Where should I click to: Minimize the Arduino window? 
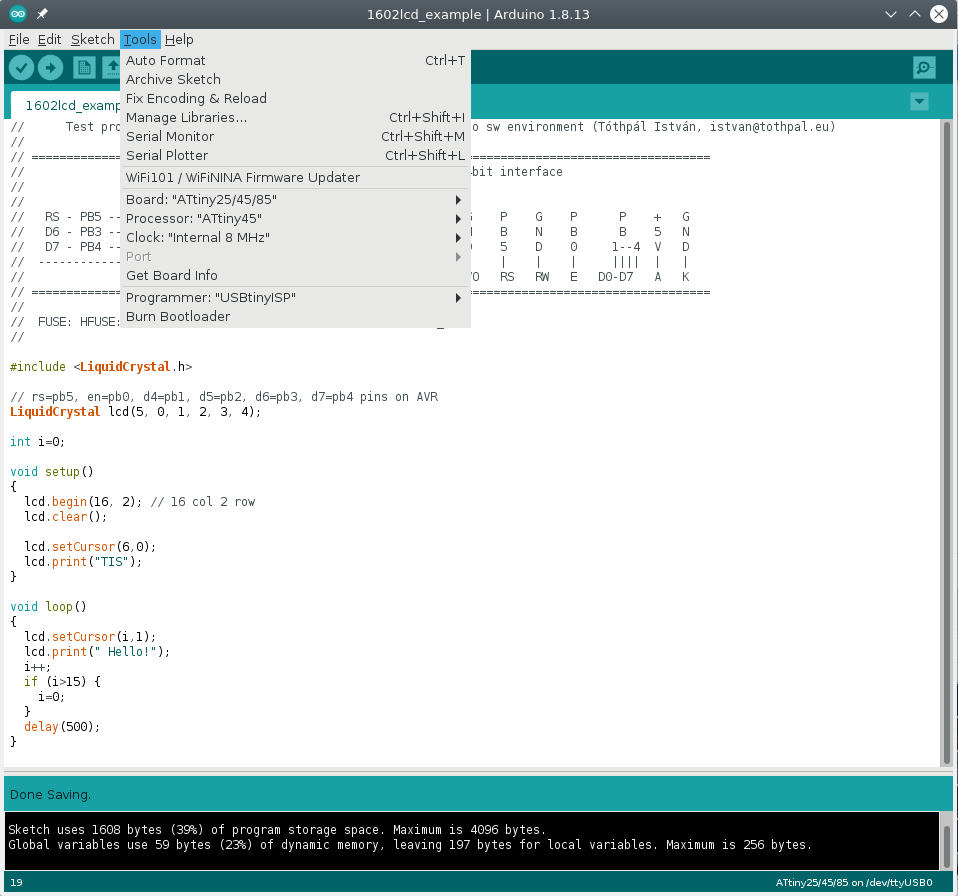891,14
